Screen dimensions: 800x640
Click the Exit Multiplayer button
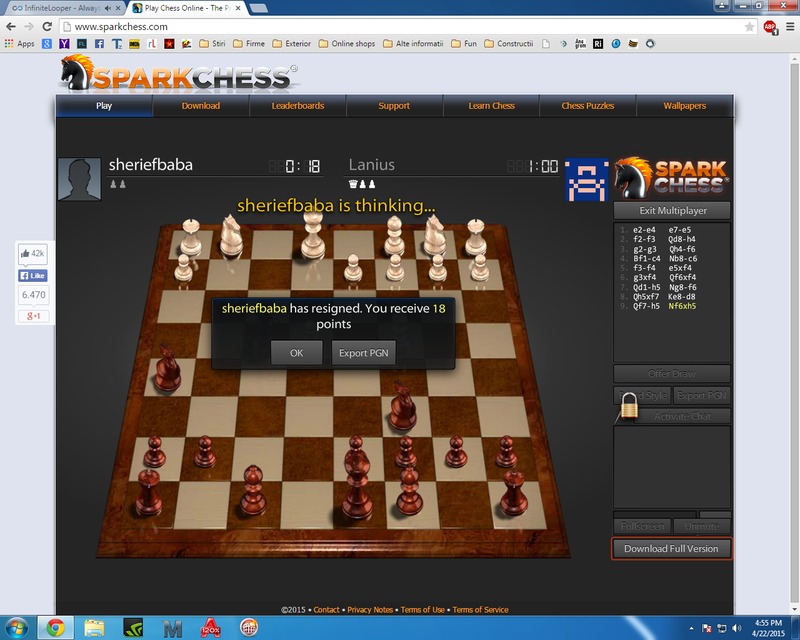(x=672, y=210)
